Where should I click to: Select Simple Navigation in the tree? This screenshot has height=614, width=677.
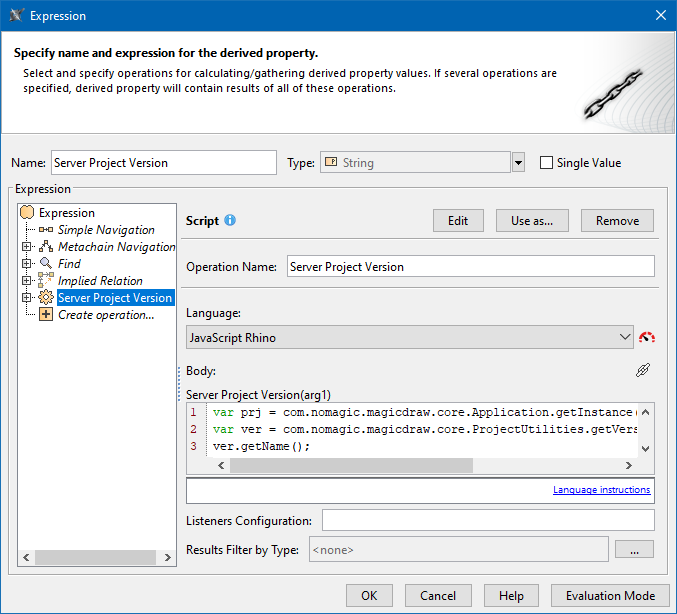point(105,230)
